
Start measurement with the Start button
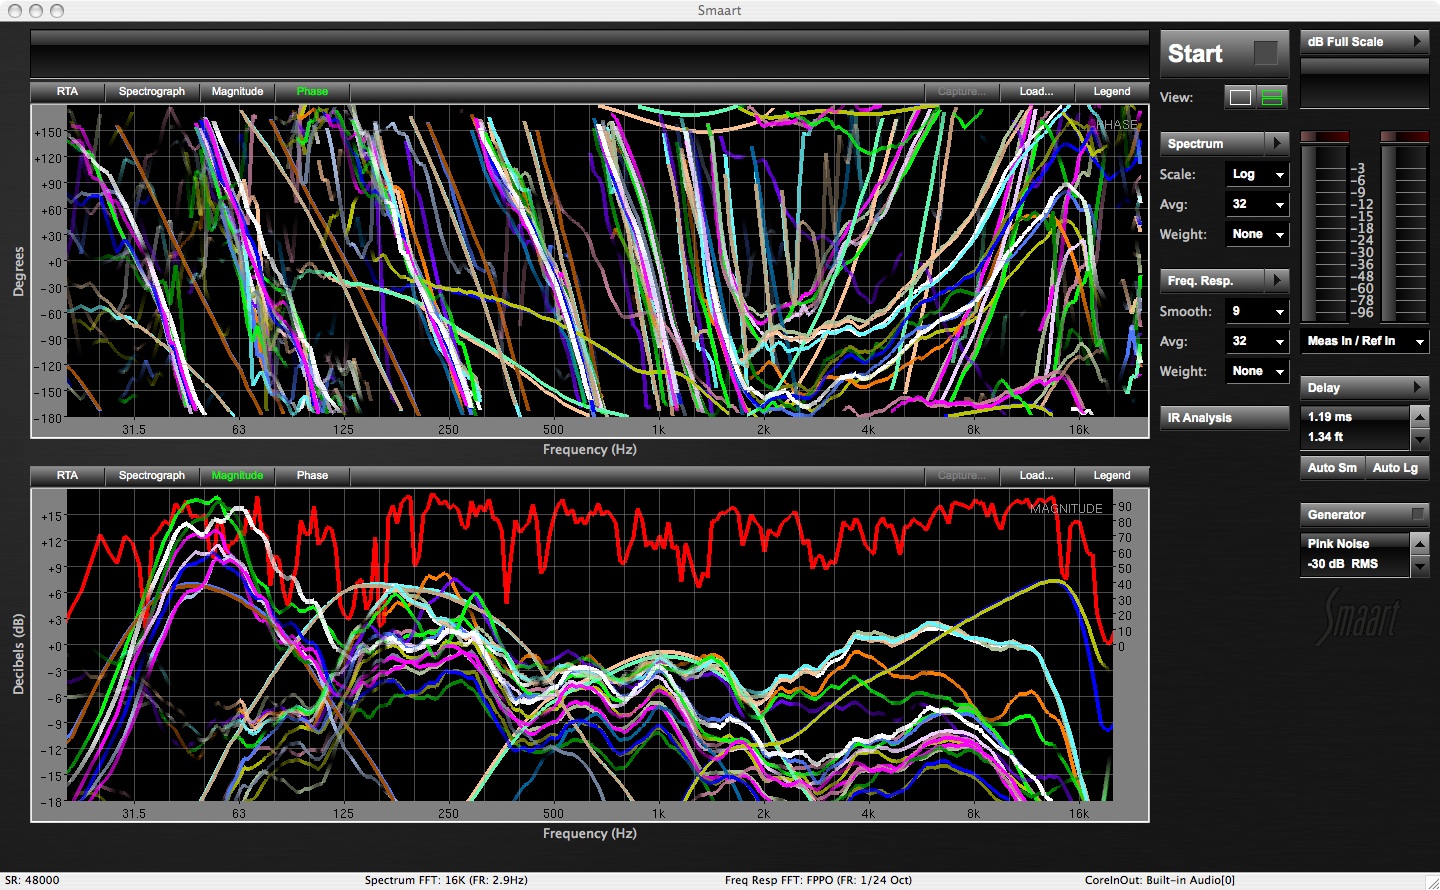click(1224, 54)
